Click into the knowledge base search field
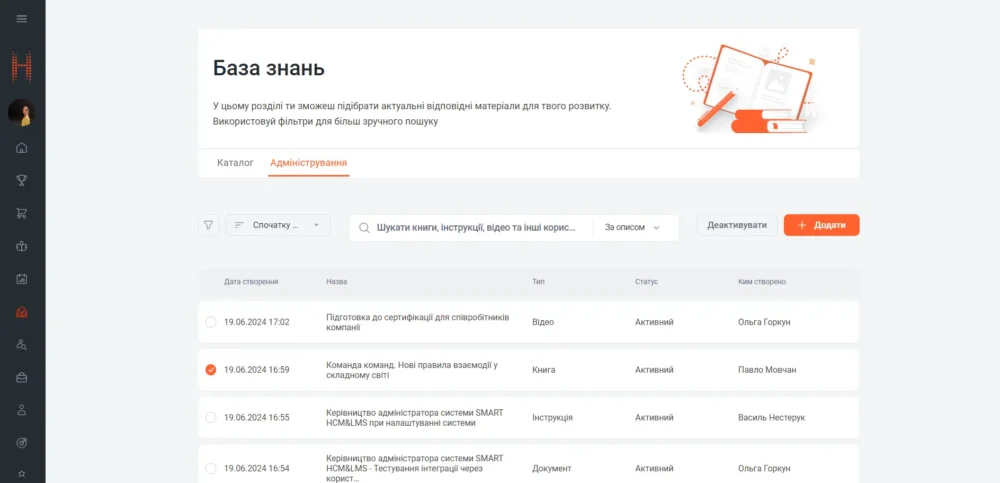The width and height of the screenshot is (1000, 483). [x=476, y=227]
